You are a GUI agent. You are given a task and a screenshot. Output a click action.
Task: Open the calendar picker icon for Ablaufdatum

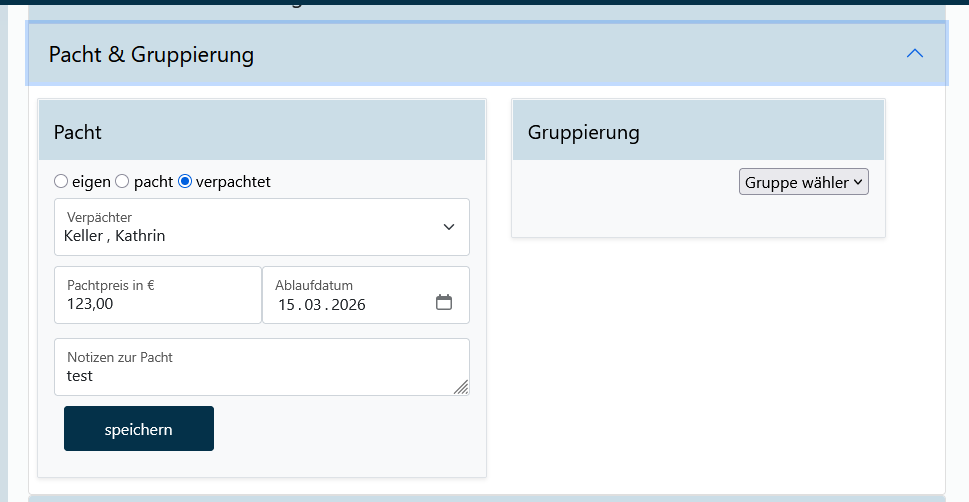pos(444,302)
